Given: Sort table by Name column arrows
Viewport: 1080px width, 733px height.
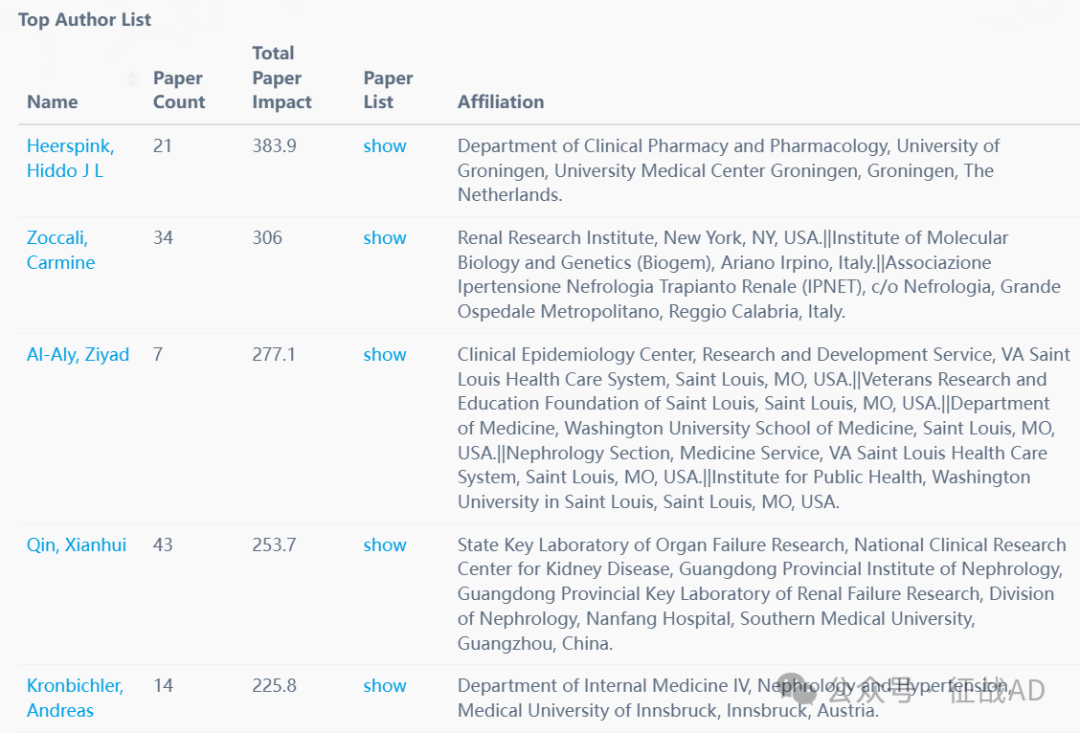Looking at the screenshot, I should pyautogui.click(x=132, y=80).
